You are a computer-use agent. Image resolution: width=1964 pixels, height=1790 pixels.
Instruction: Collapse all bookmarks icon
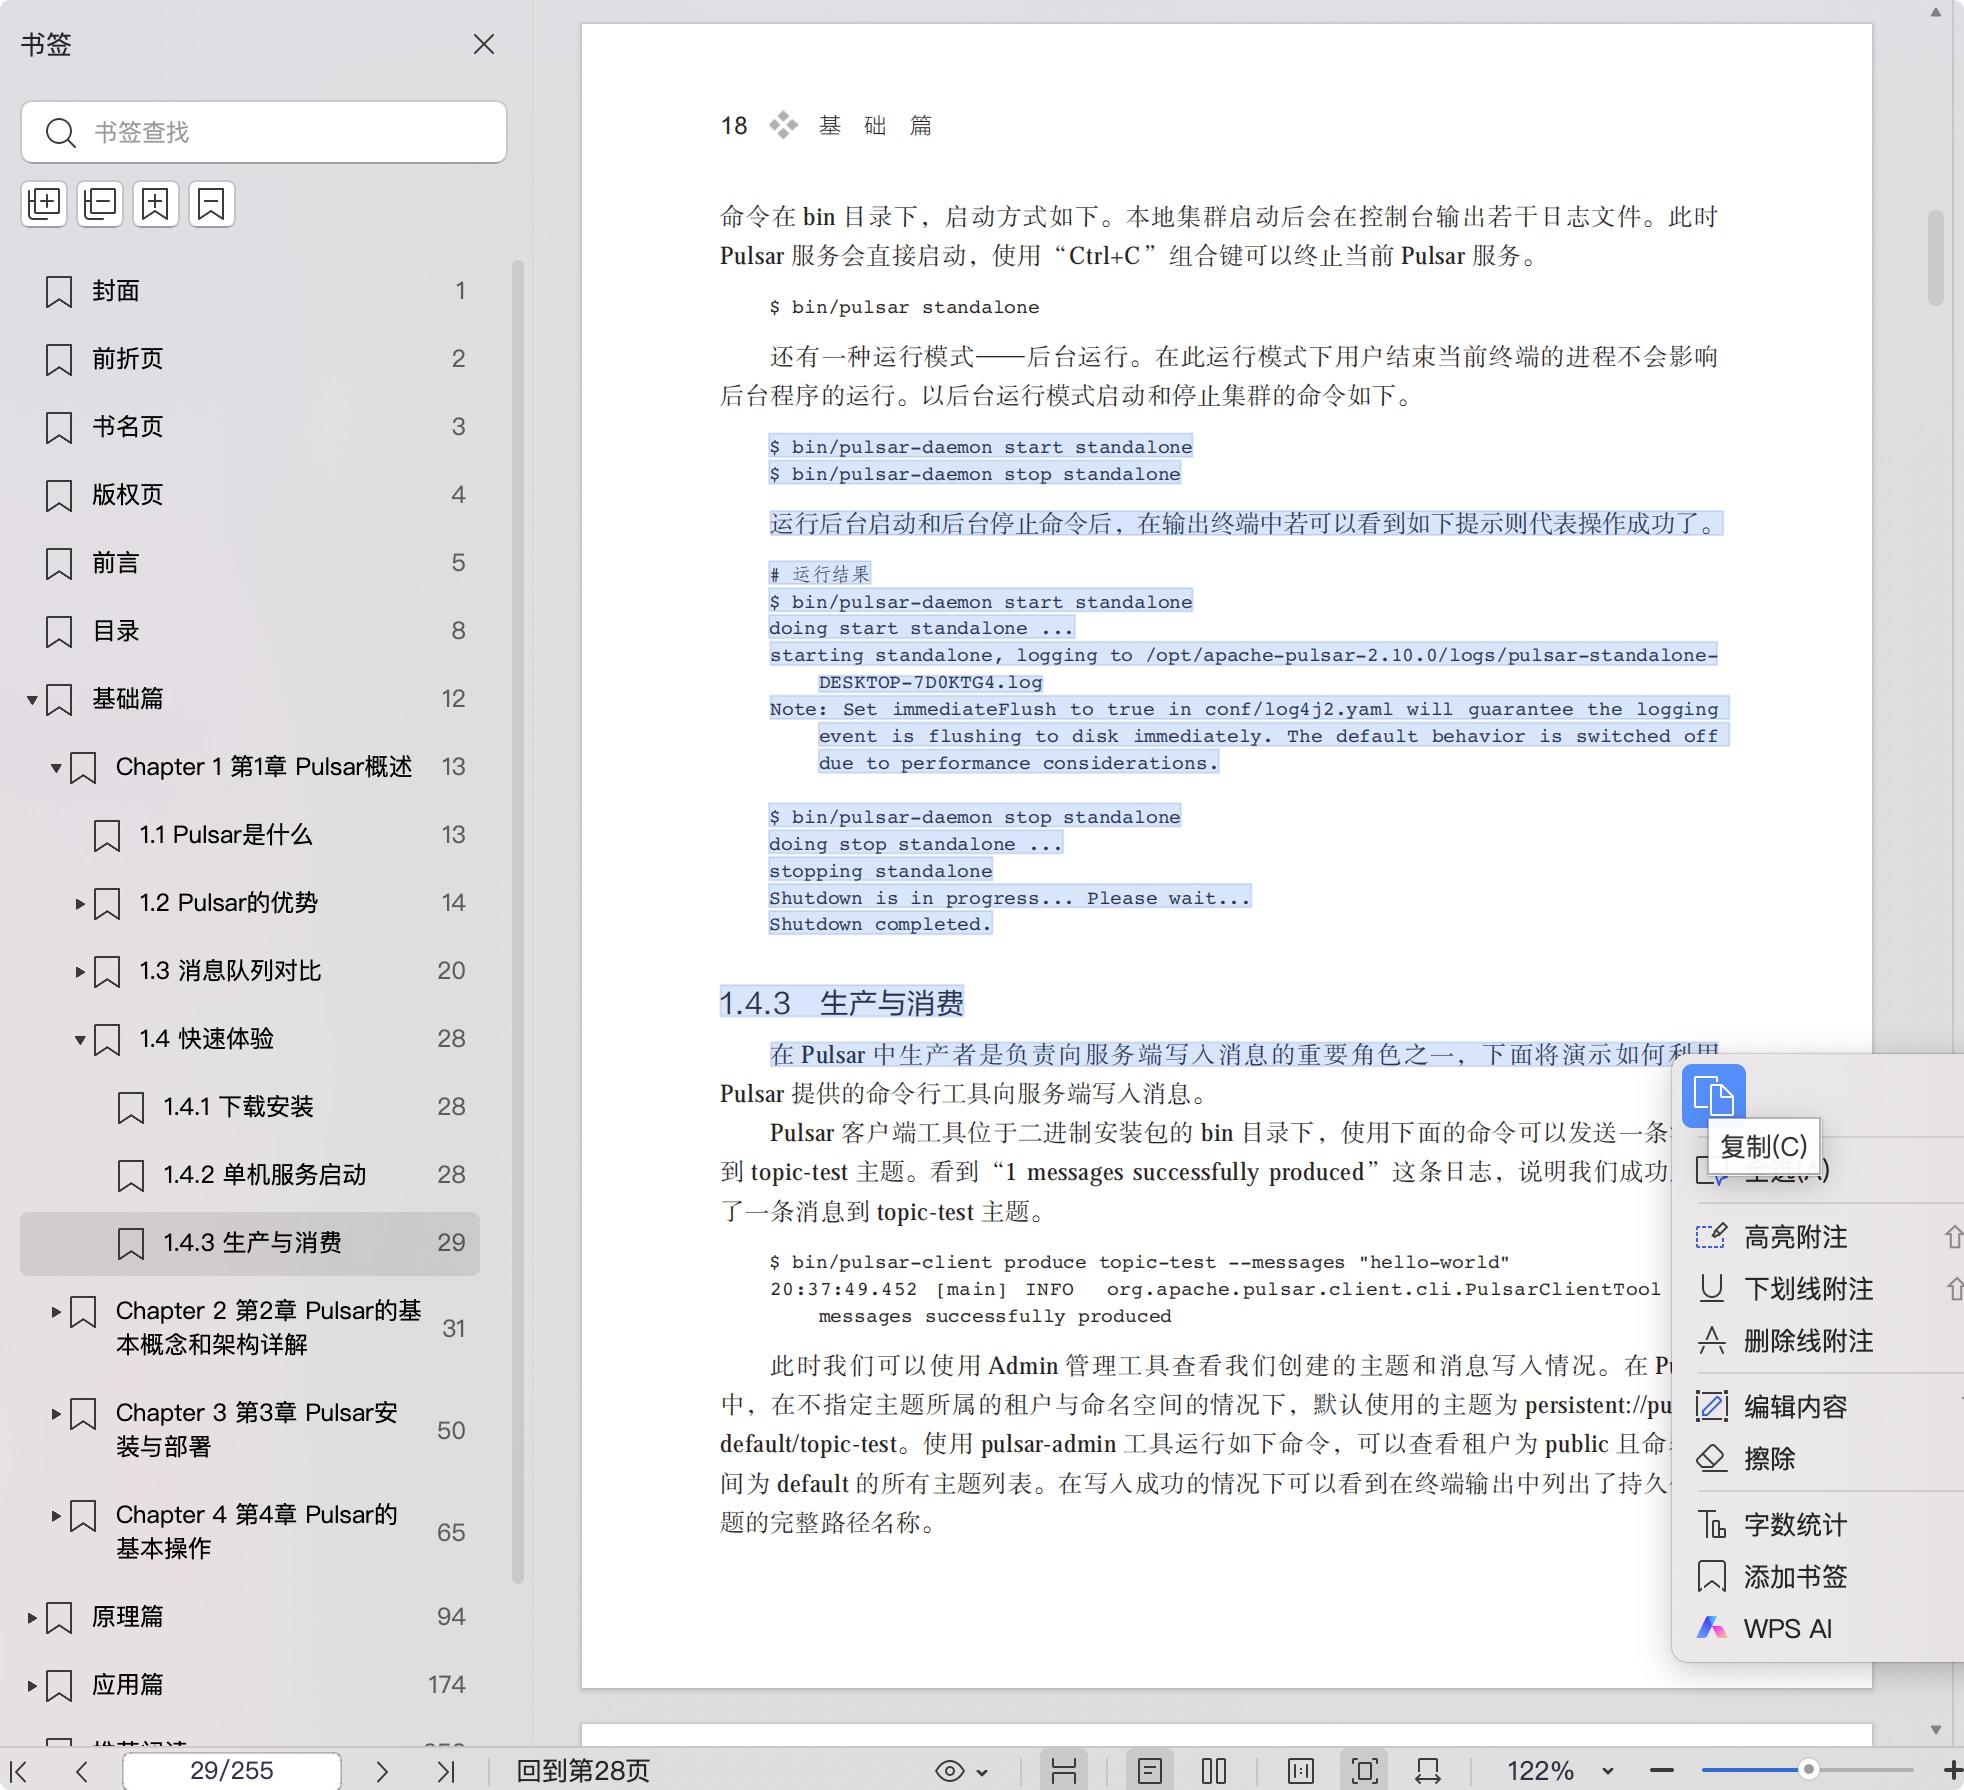(x=100, y=204)
